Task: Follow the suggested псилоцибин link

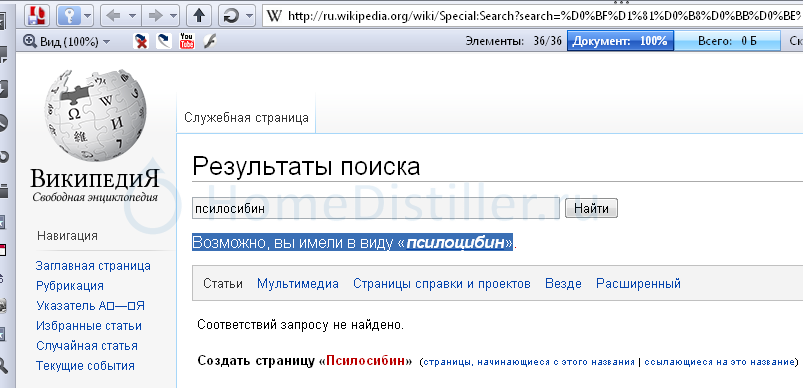Action: pyautogui.click(x=456, y=243)
